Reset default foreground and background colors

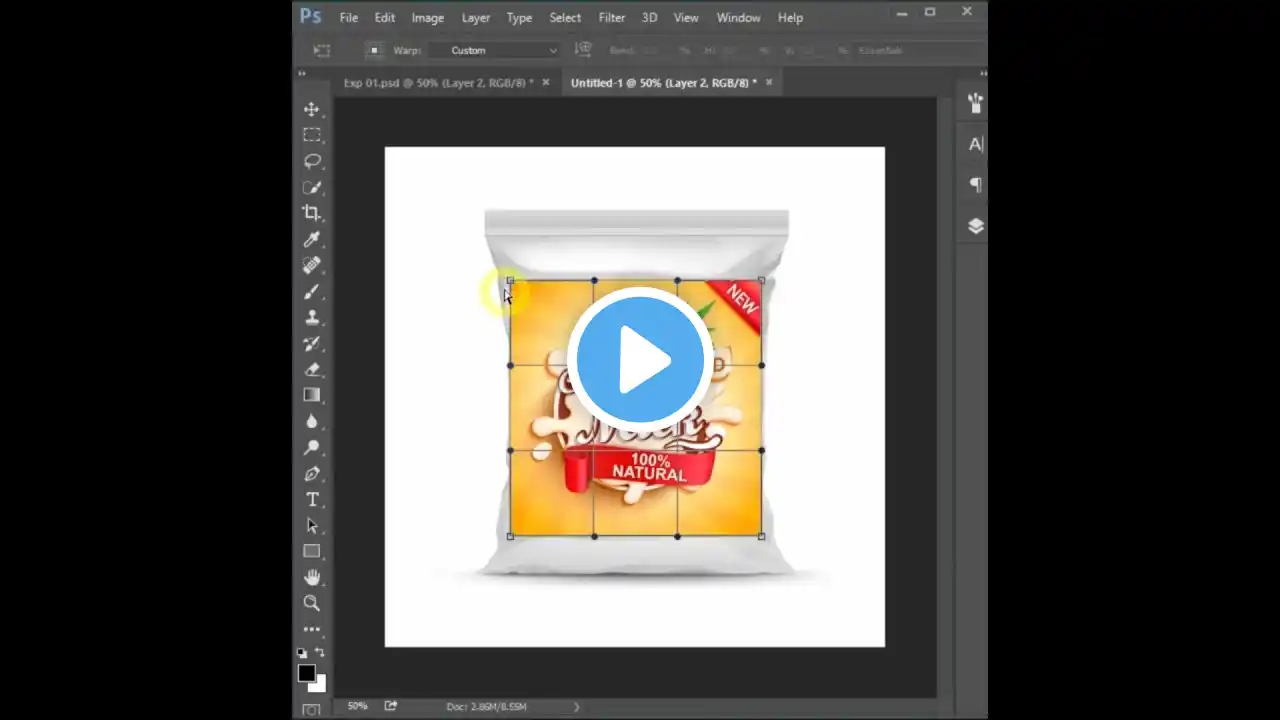(x=303, y=653)
